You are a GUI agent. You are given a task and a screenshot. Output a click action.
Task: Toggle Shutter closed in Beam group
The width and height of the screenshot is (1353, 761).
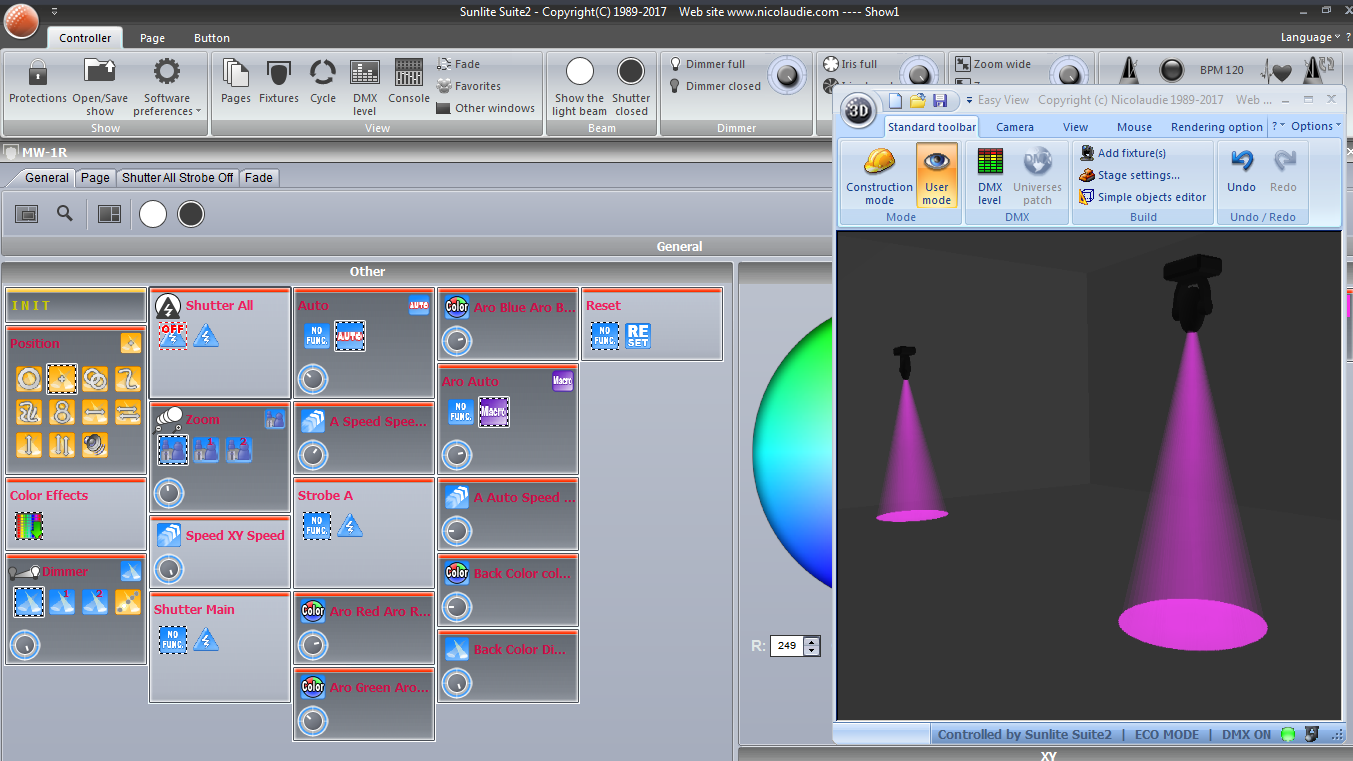[x=631, y=86]
